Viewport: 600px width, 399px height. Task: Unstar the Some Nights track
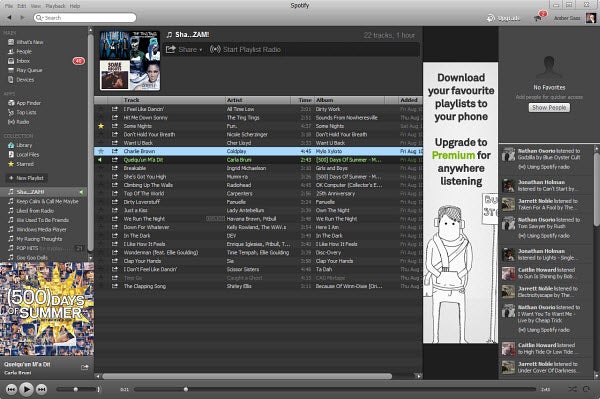101,126
